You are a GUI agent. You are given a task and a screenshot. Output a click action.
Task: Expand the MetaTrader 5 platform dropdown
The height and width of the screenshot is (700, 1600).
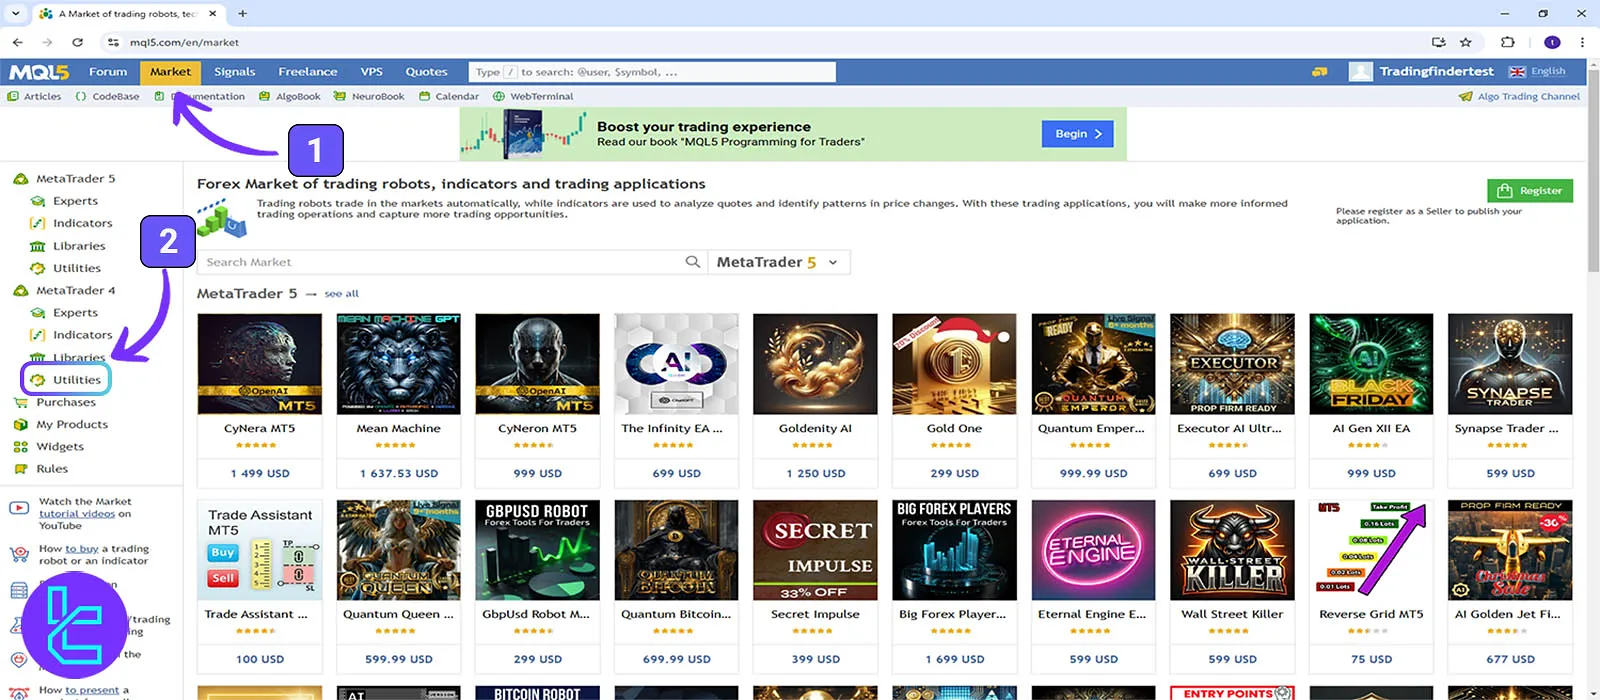tap(778, 262)
